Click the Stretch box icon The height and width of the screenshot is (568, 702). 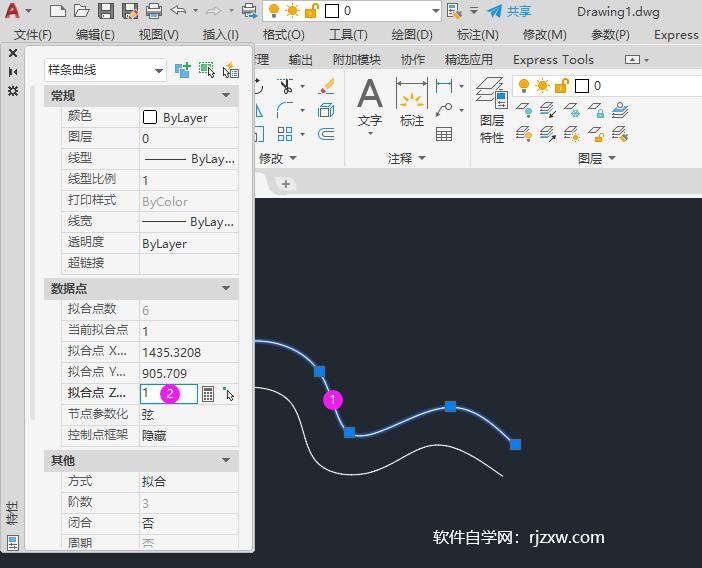click(259, 134)
